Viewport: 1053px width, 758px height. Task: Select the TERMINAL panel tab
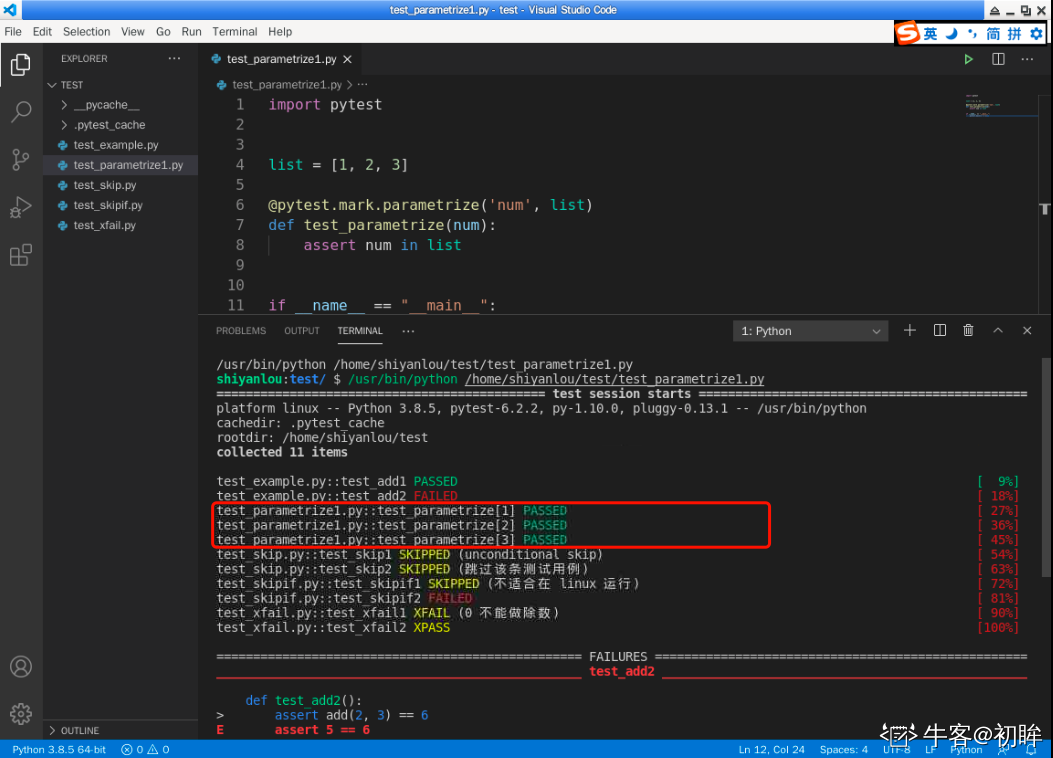point(360,331)
